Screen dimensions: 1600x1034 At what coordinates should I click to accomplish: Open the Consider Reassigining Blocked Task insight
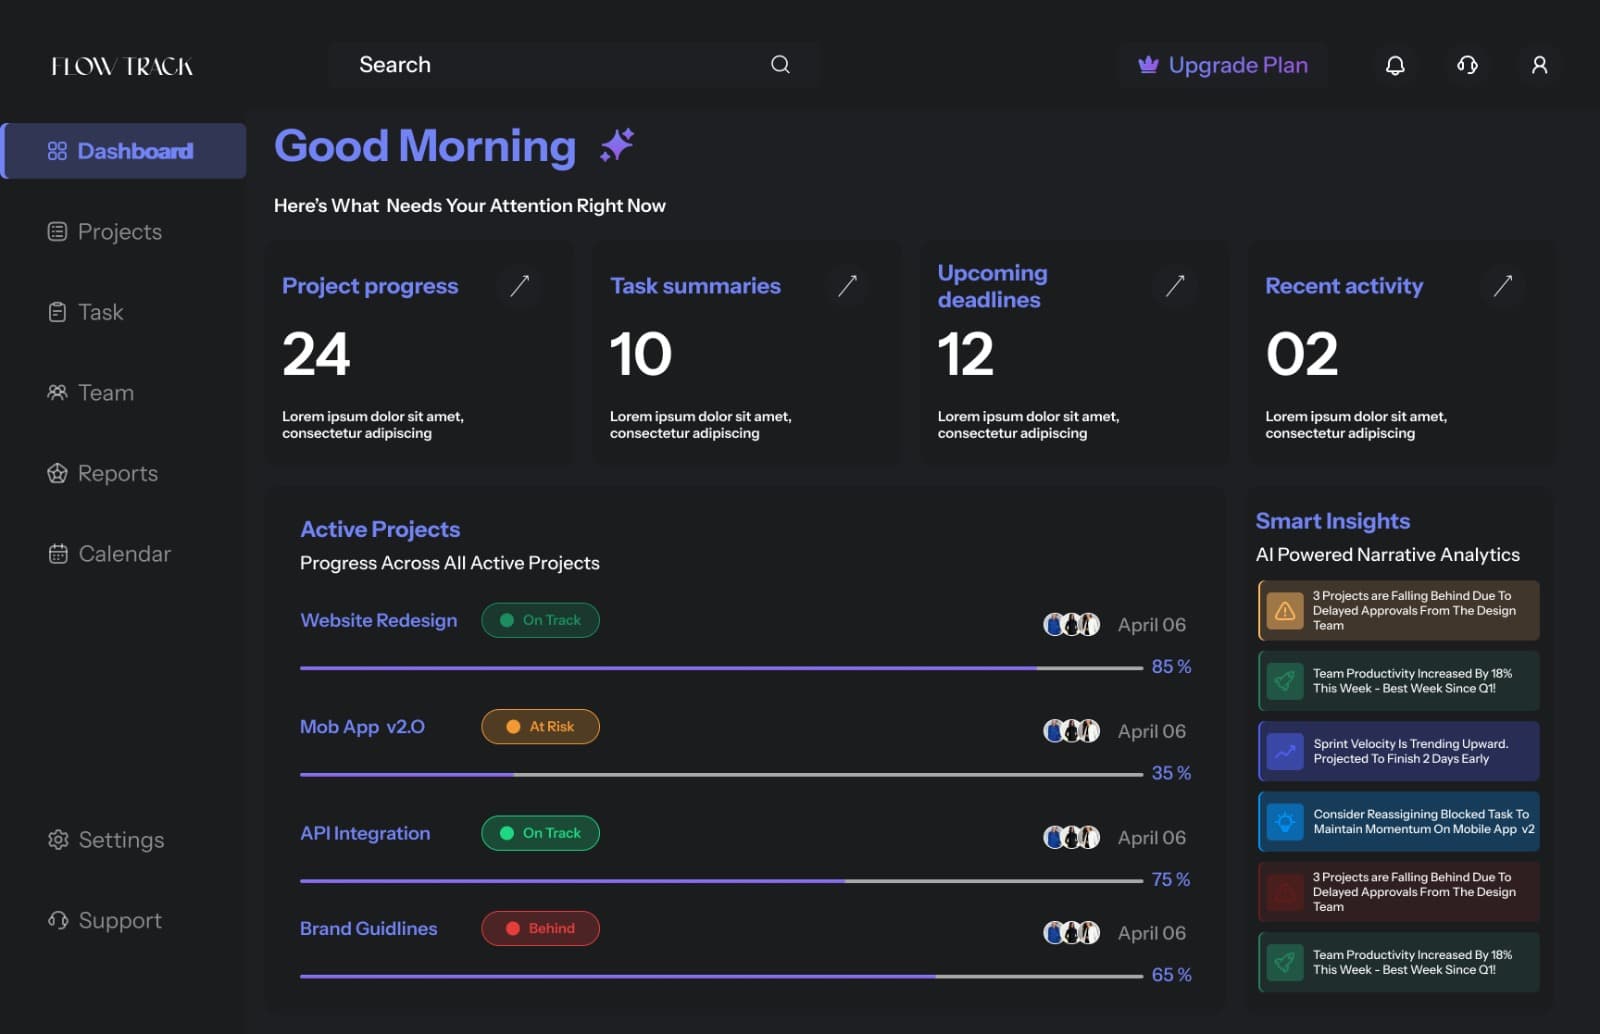(1398, 821)
